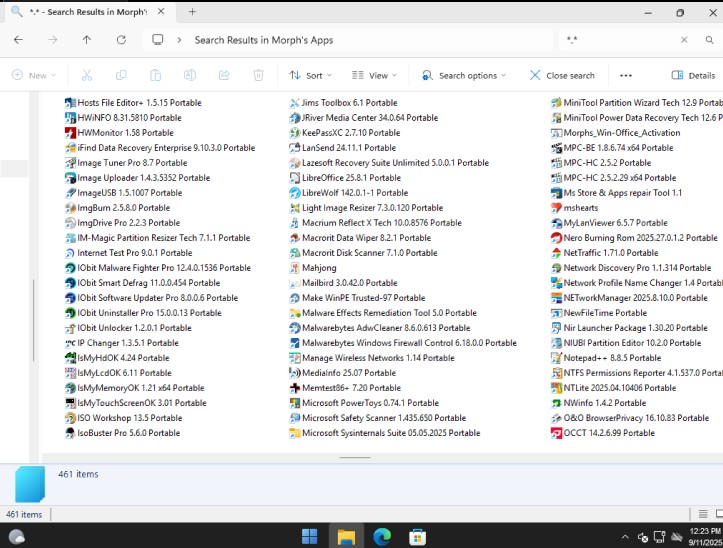Open Microsoft Edge from taskbar
This screenshot has height=548, width=723.
tap(382, 536)
